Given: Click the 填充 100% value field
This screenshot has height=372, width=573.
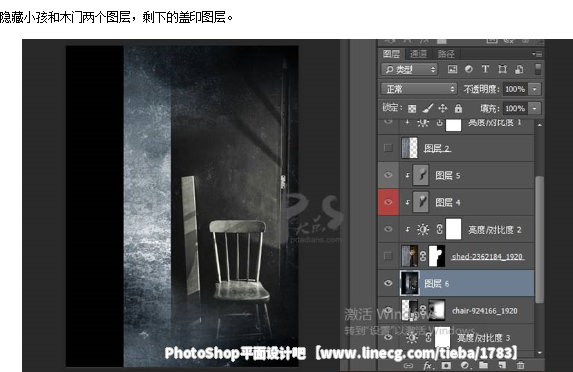Looking at the screenshot, I should click(x=515, y=108).
